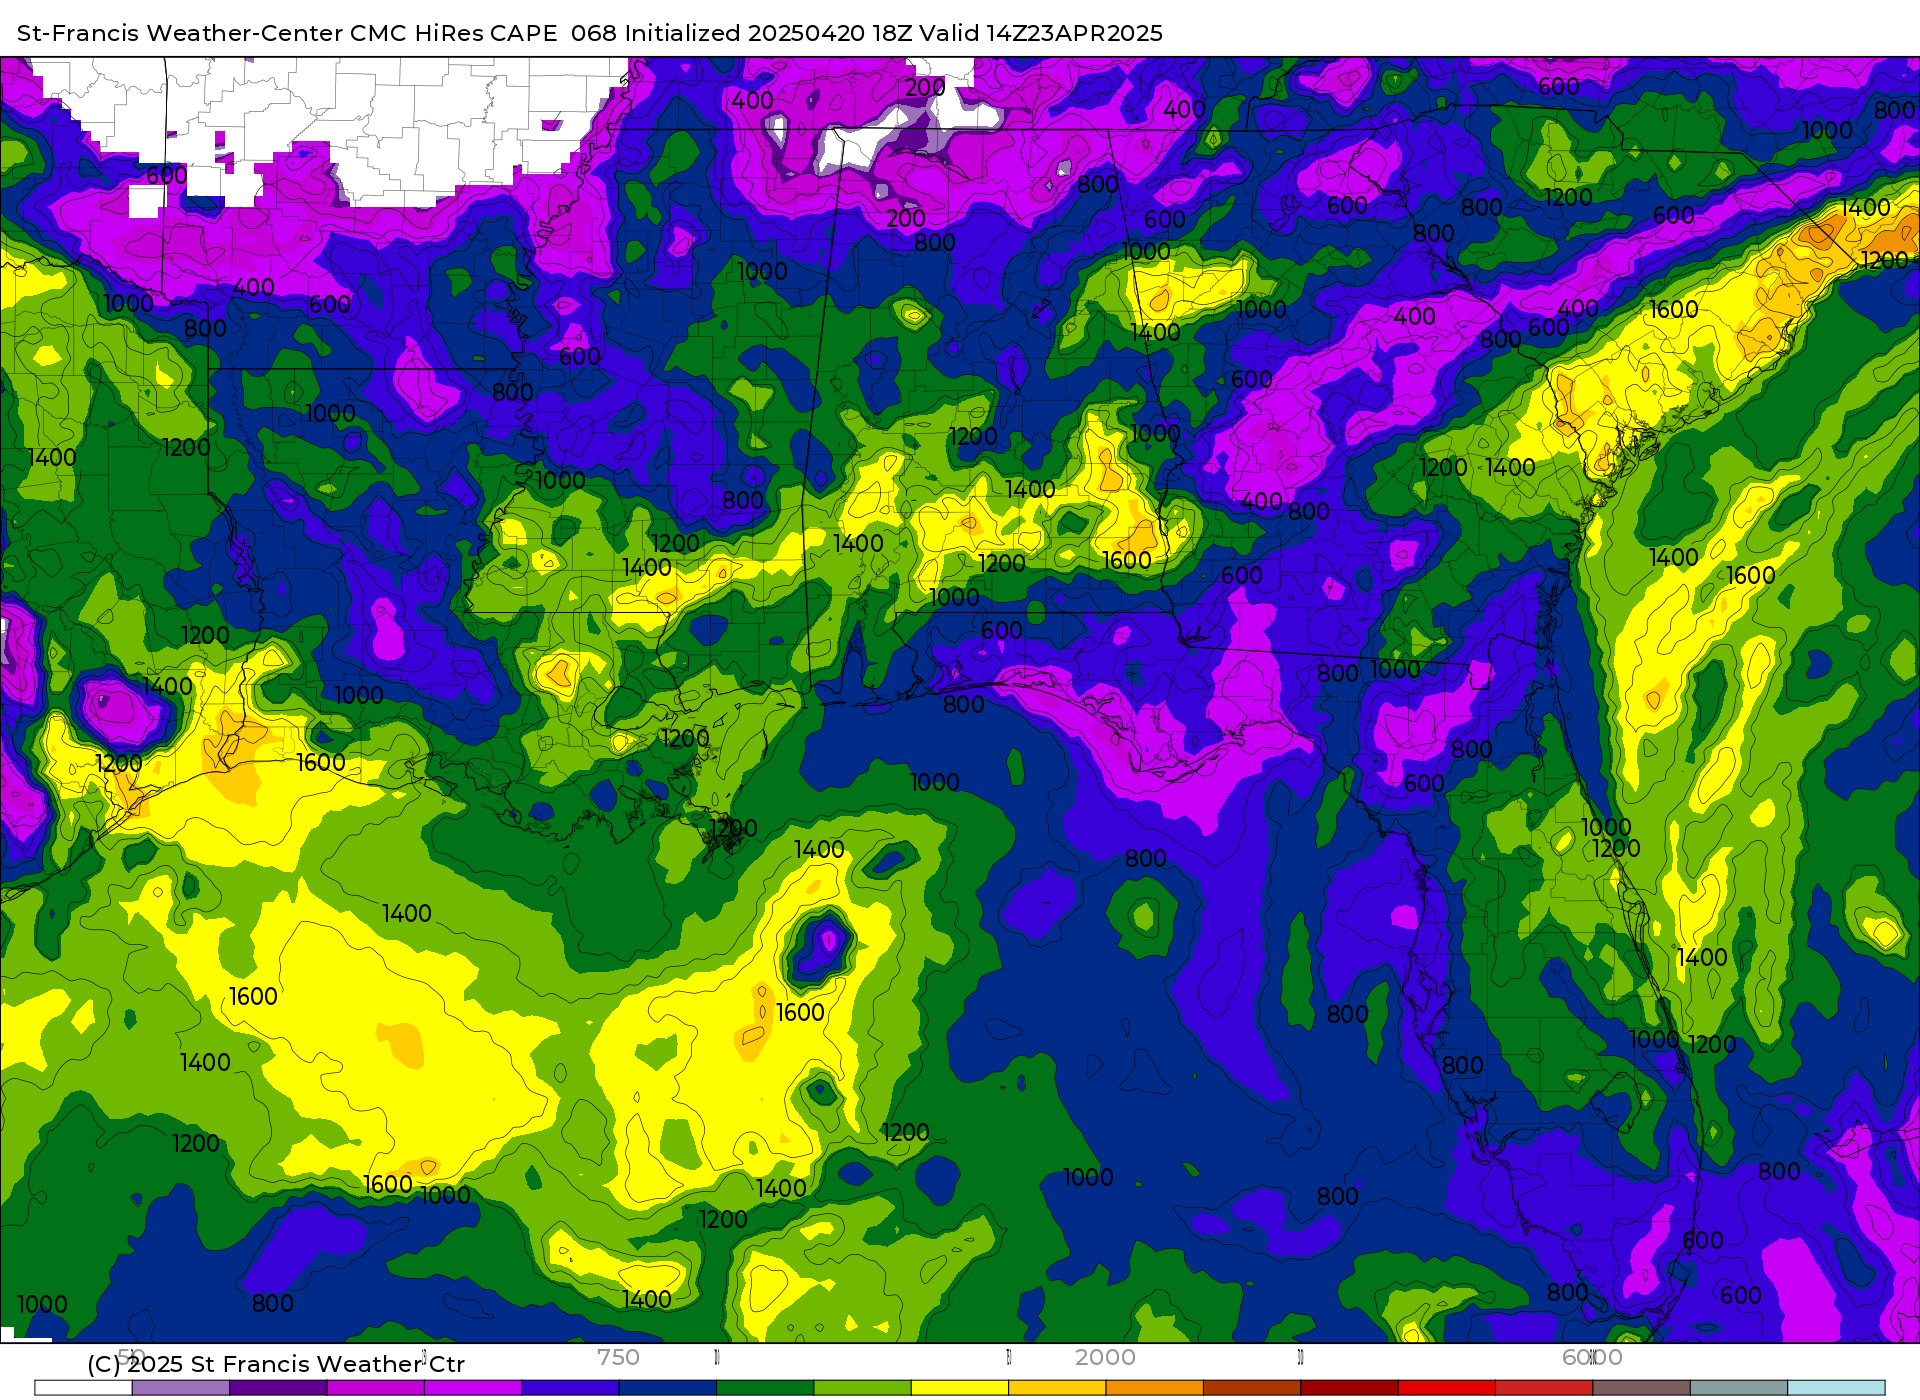The height and width of the screenshot is (1400, 1920).
Task: Click the '750' legend scale label
Action: coord(618,1357)
